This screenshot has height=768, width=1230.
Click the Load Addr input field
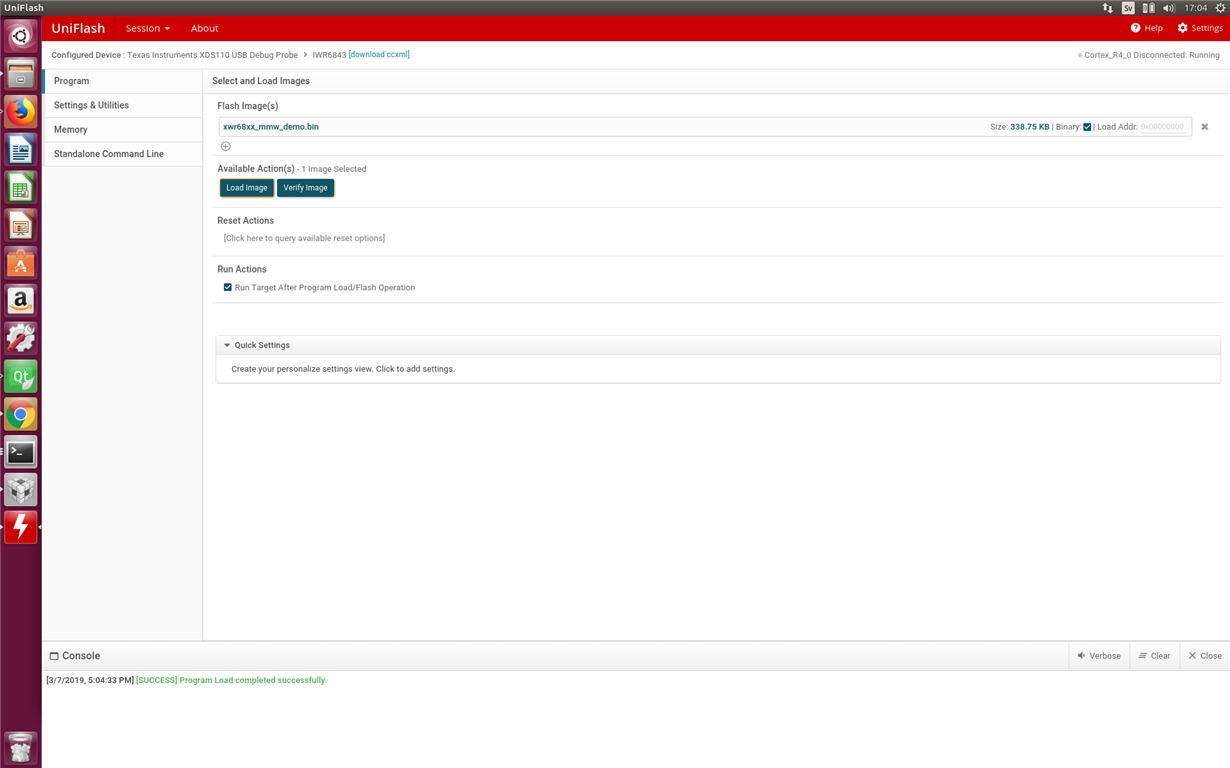click(x=1163, y=127)
